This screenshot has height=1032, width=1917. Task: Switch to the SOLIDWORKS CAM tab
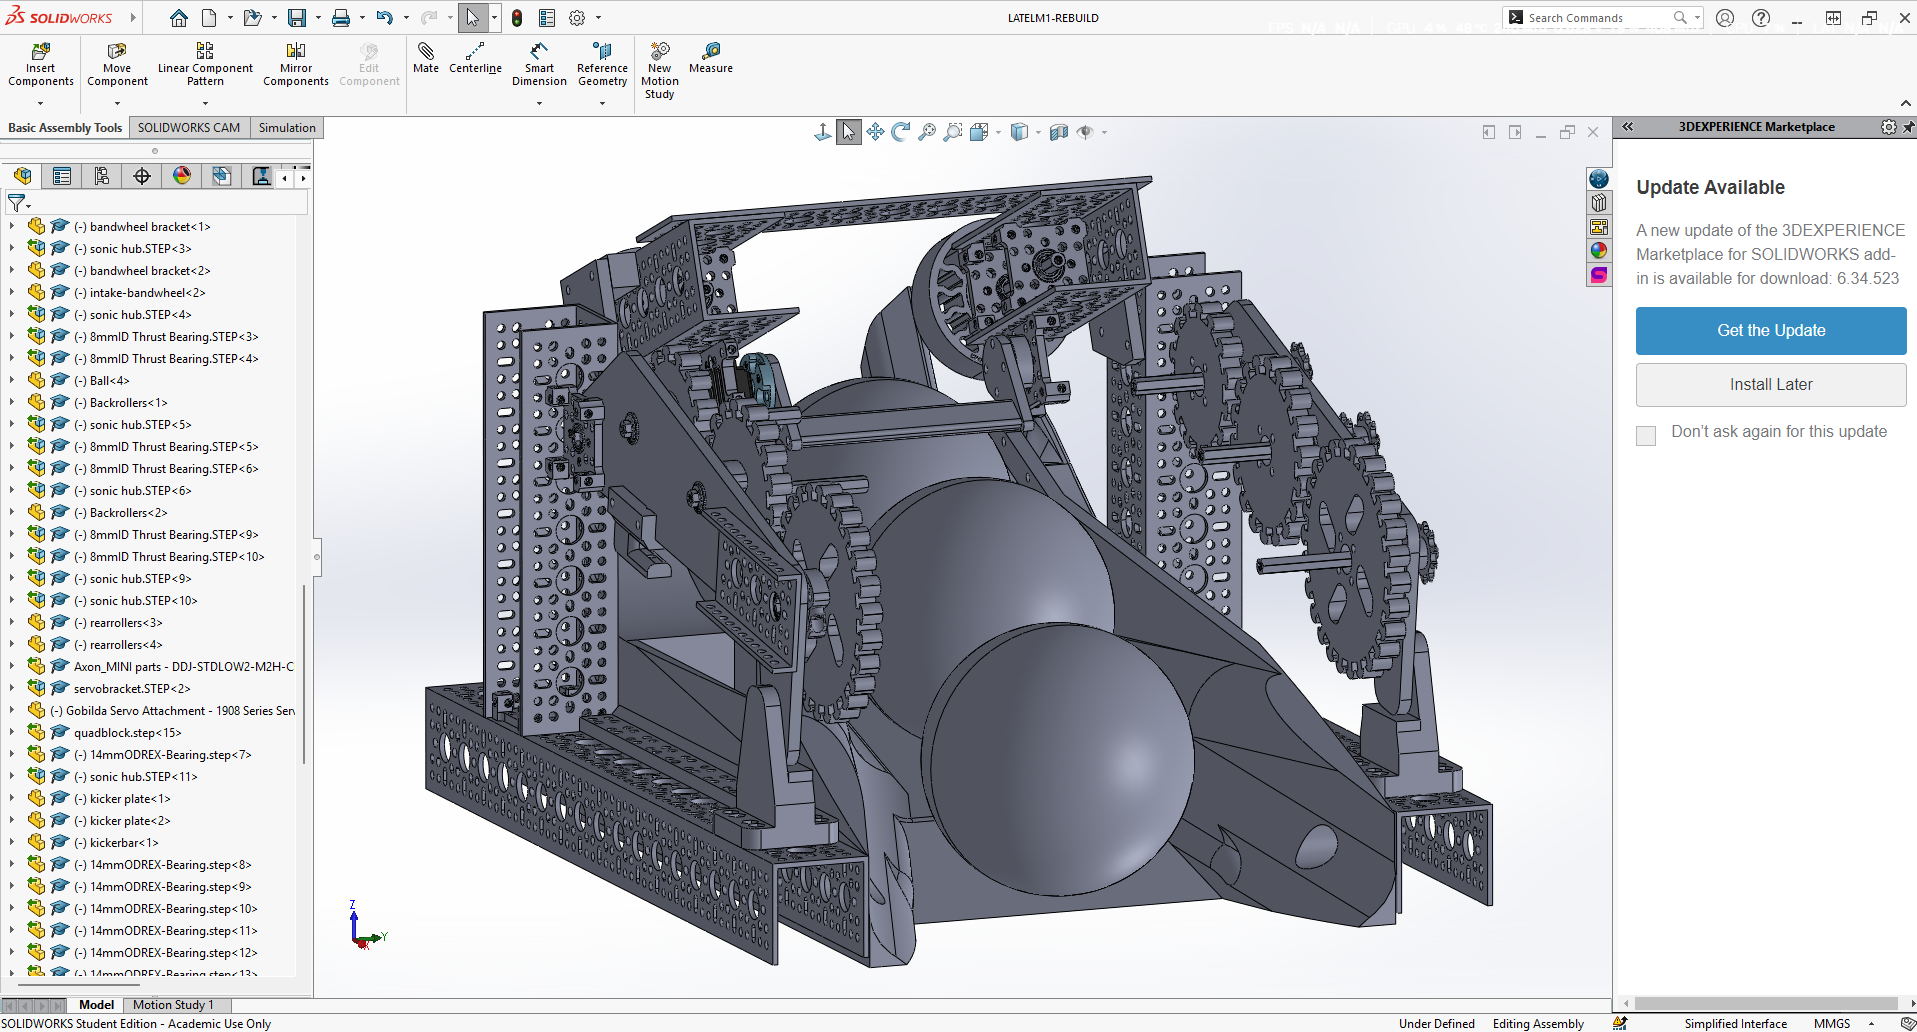click(188, 127)
